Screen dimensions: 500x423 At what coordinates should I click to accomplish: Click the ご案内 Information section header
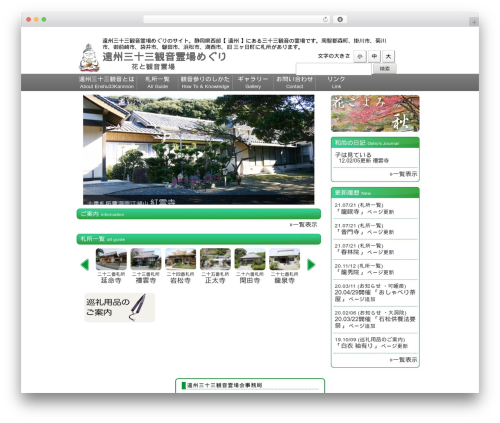[x=199, y=214]
